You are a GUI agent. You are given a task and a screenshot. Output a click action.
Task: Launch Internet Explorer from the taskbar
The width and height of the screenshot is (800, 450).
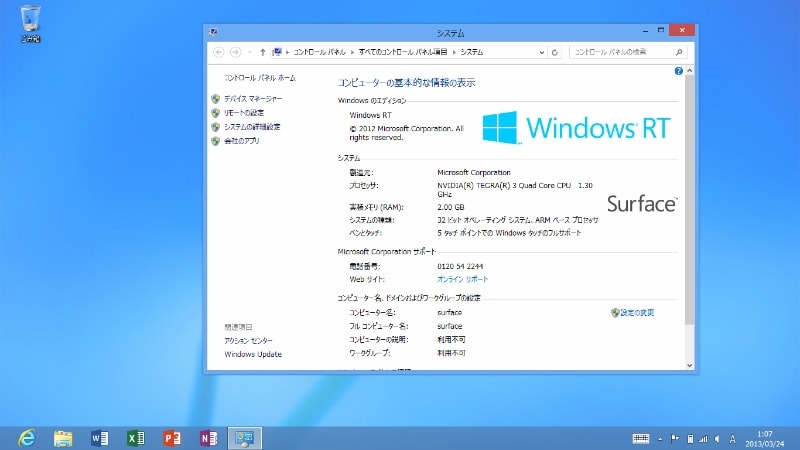(27, 438)
